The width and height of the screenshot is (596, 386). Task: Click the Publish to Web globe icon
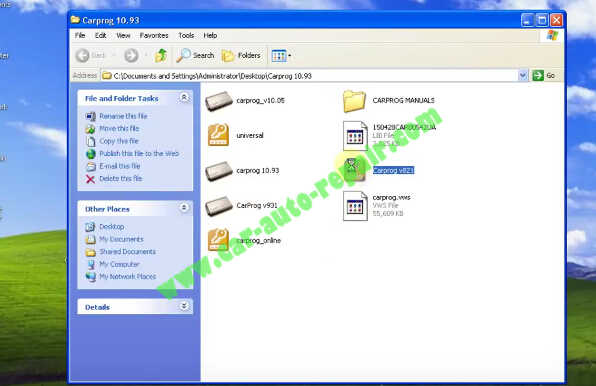90,154
